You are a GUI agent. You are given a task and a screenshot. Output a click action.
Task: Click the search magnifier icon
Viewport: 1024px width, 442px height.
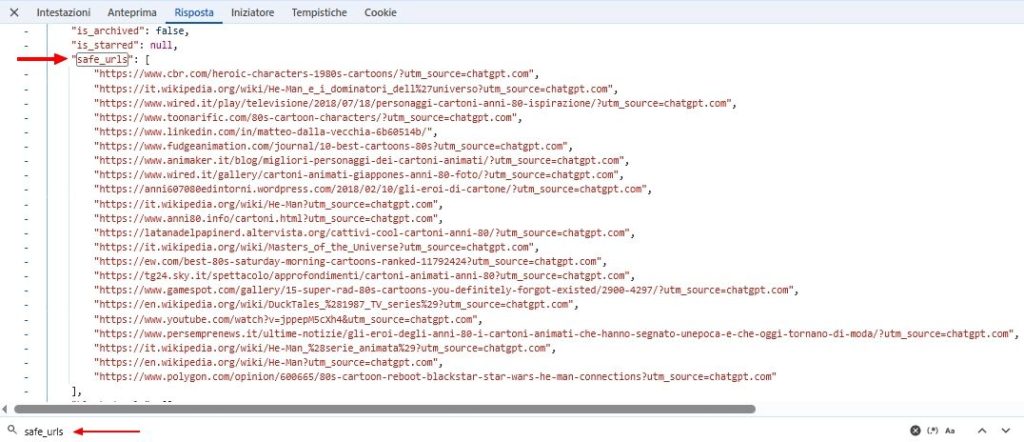pos(11,431)
